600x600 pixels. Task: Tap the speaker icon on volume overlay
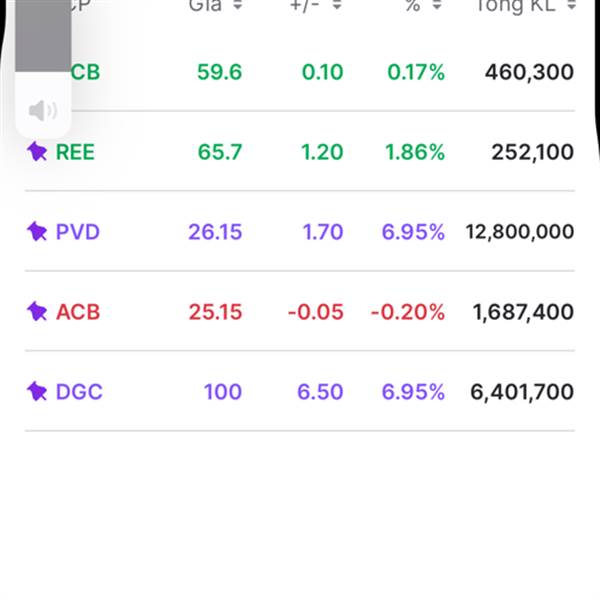click(x=43, y=110)
